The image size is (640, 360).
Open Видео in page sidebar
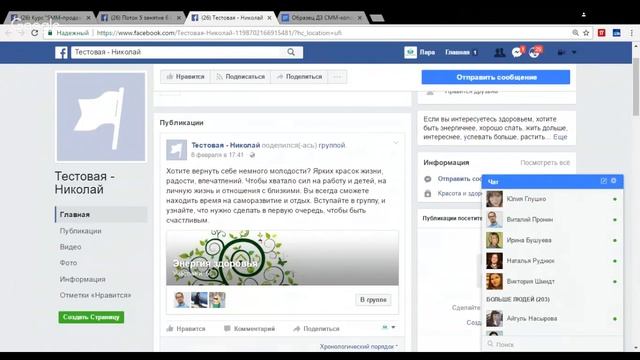[70, 247]
